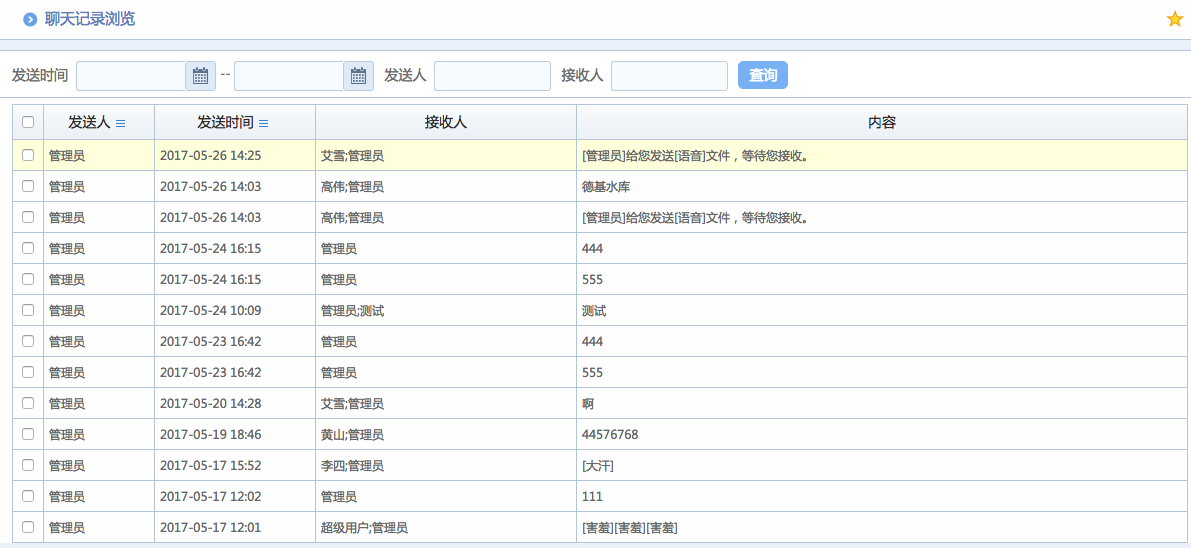
Task: Open the 发送人 column menu icon
Action: (x=121, y=123)
